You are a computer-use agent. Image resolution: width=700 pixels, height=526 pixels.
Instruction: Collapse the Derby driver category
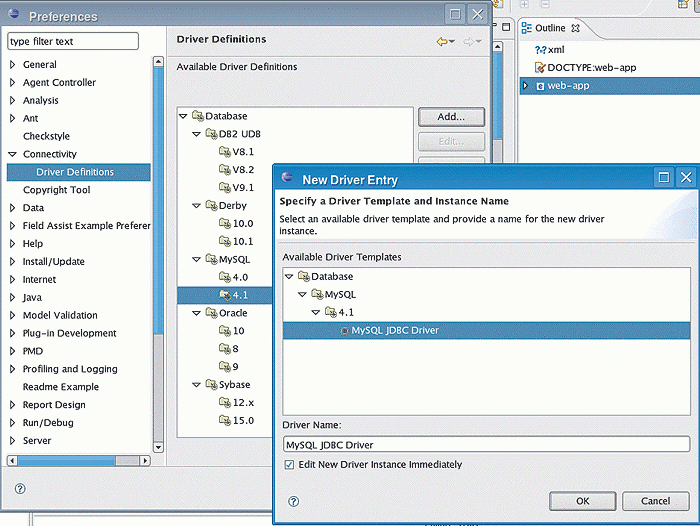[197, 205]
